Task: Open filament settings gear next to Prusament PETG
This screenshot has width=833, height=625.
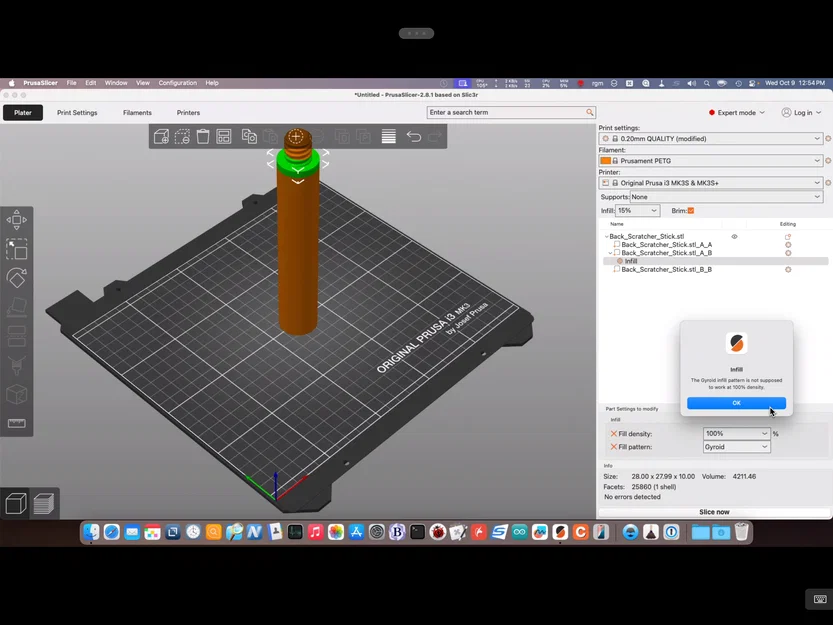Action: [828, 161]
